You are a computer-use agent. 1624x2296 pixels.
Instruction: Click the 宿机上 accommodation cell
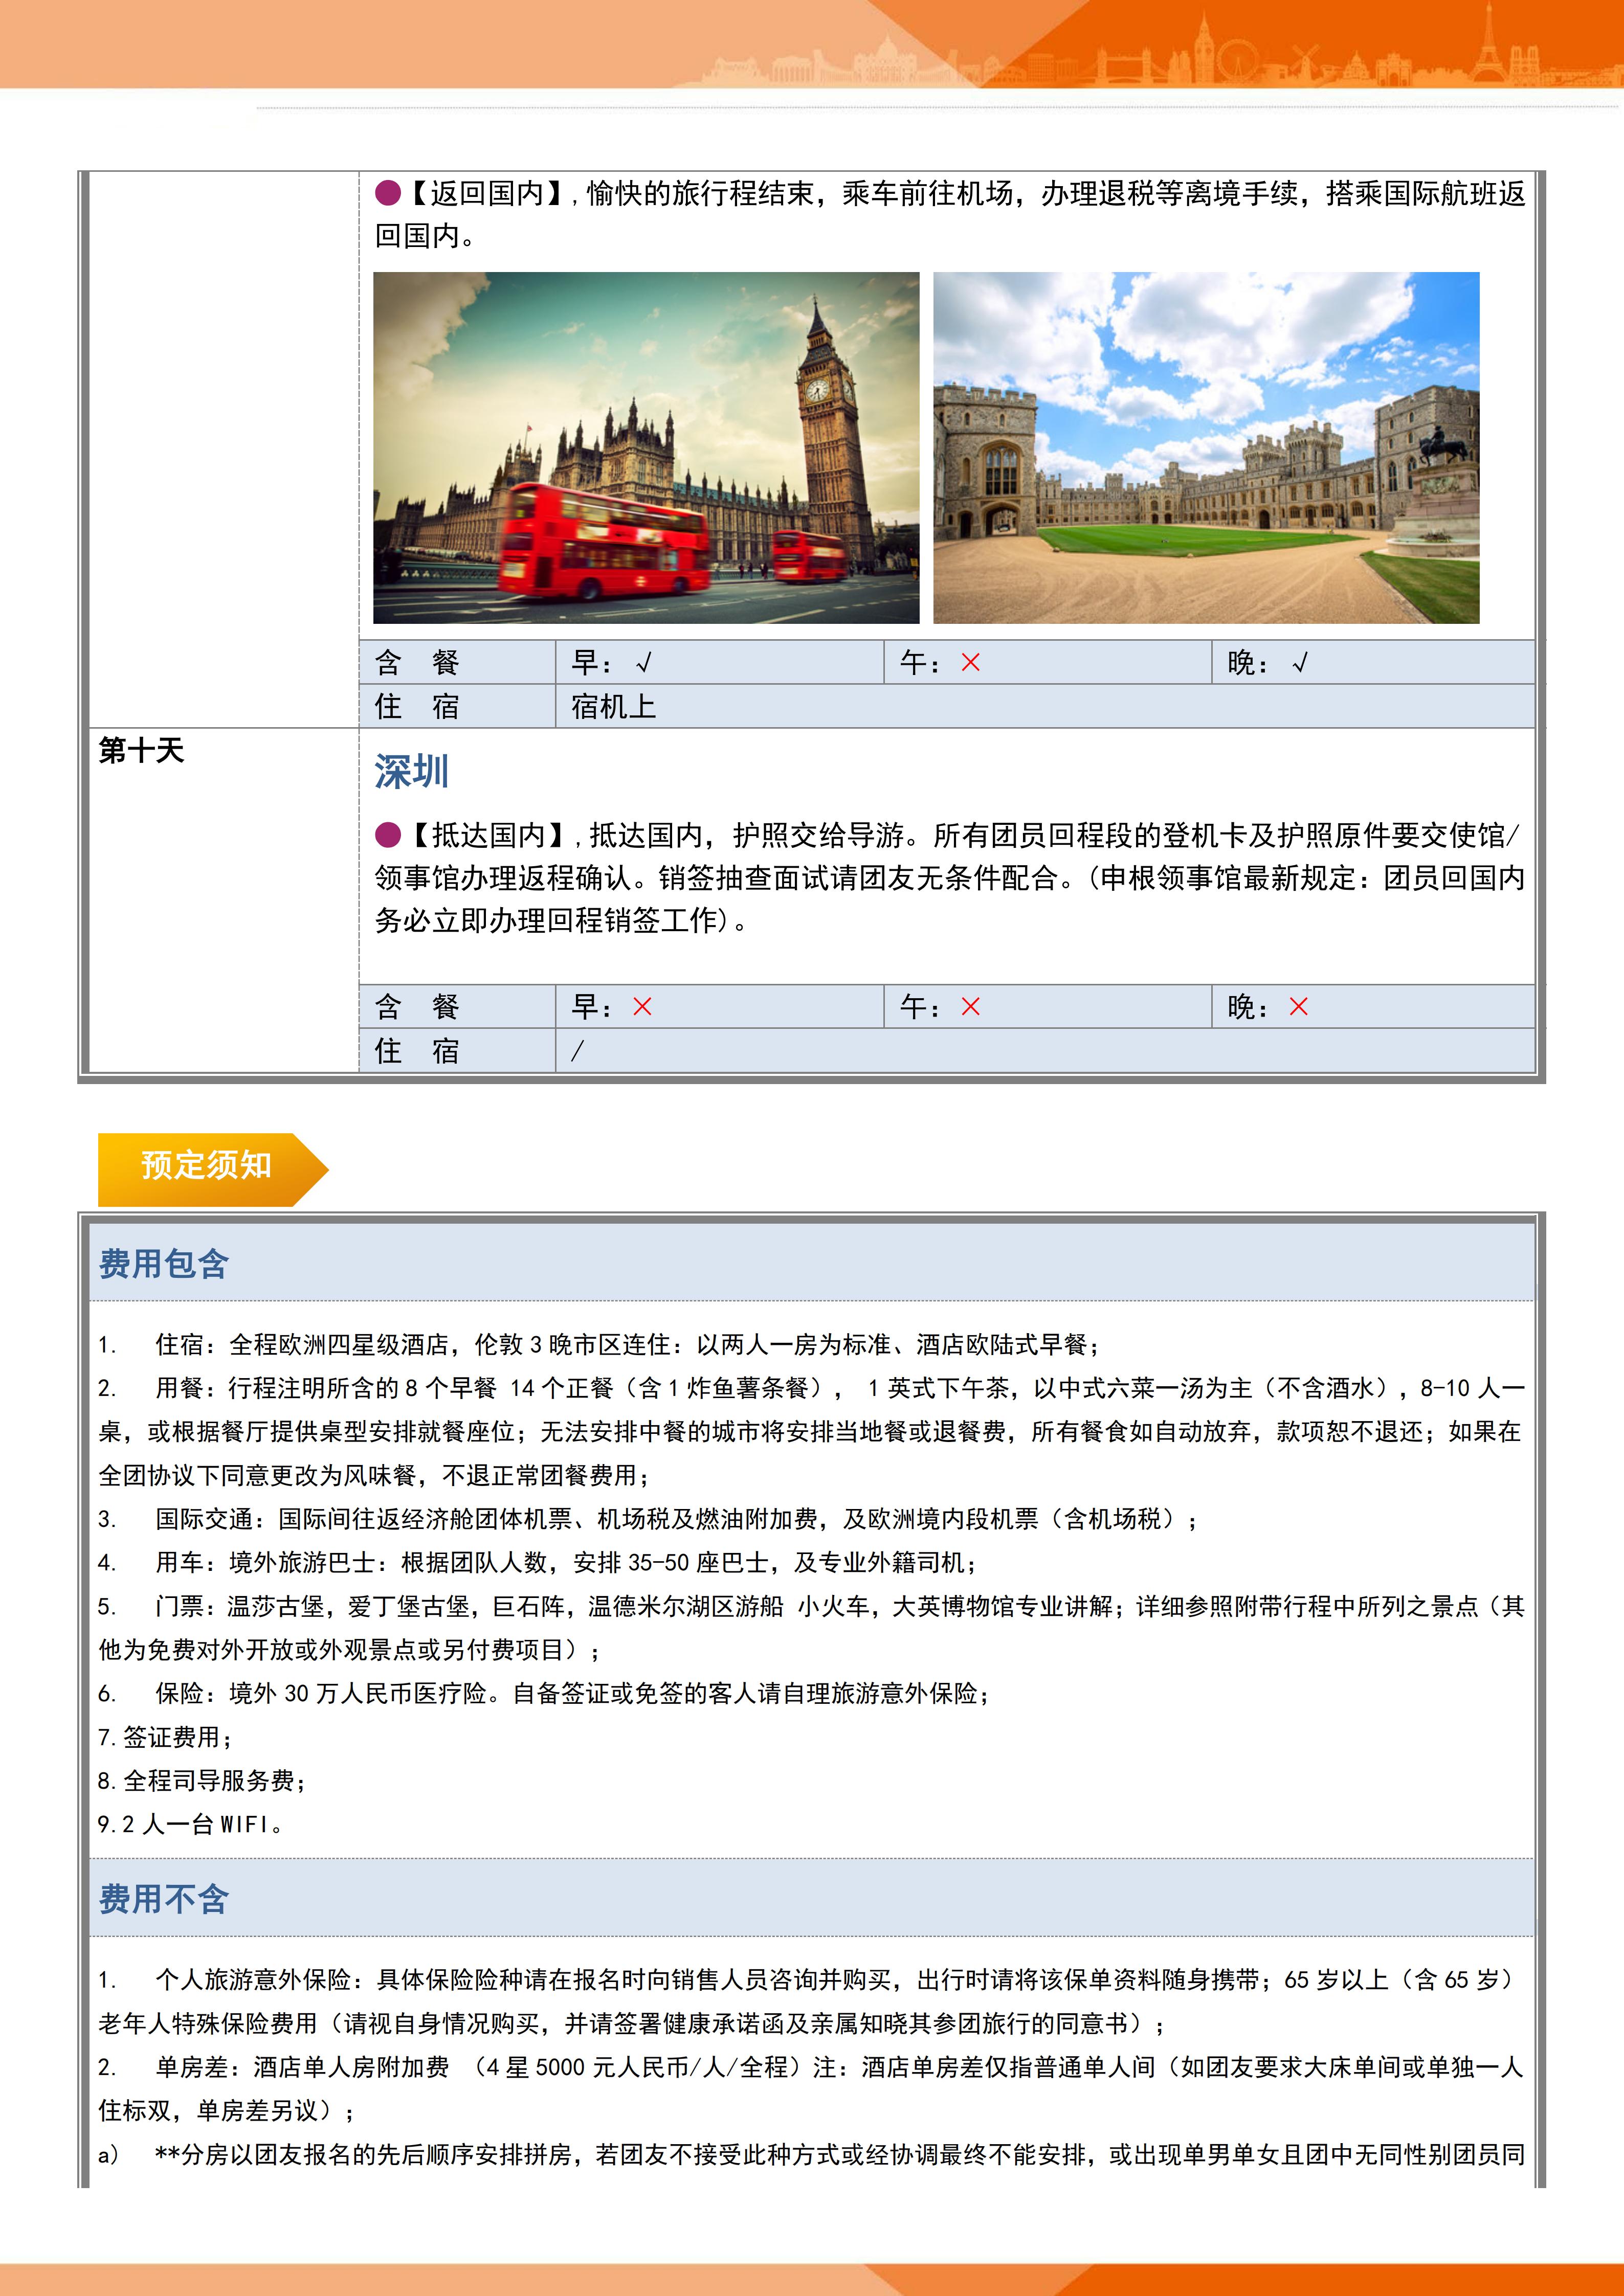tap(613, 707)
